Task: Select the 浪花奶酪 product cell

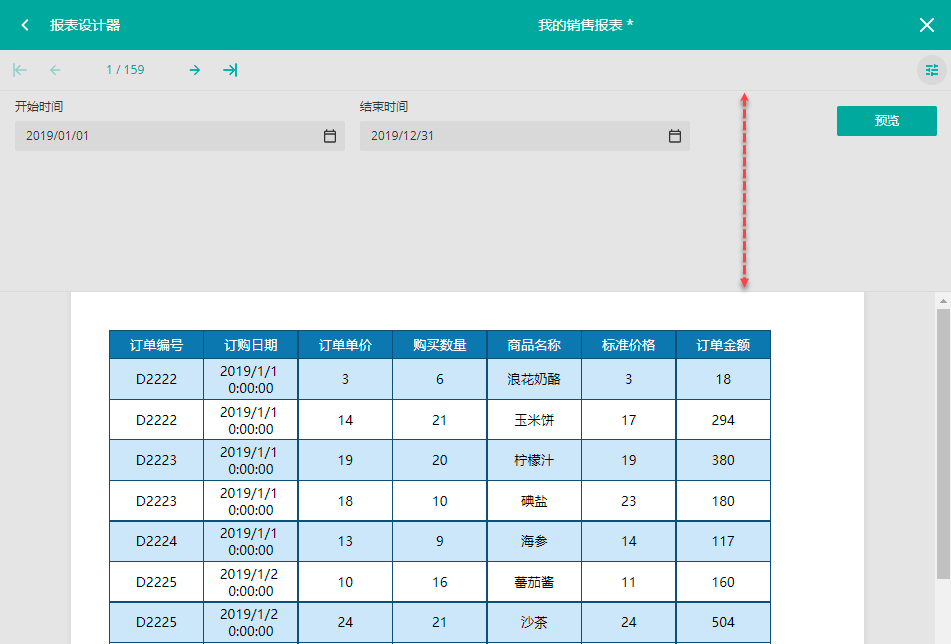Action: 534,379
